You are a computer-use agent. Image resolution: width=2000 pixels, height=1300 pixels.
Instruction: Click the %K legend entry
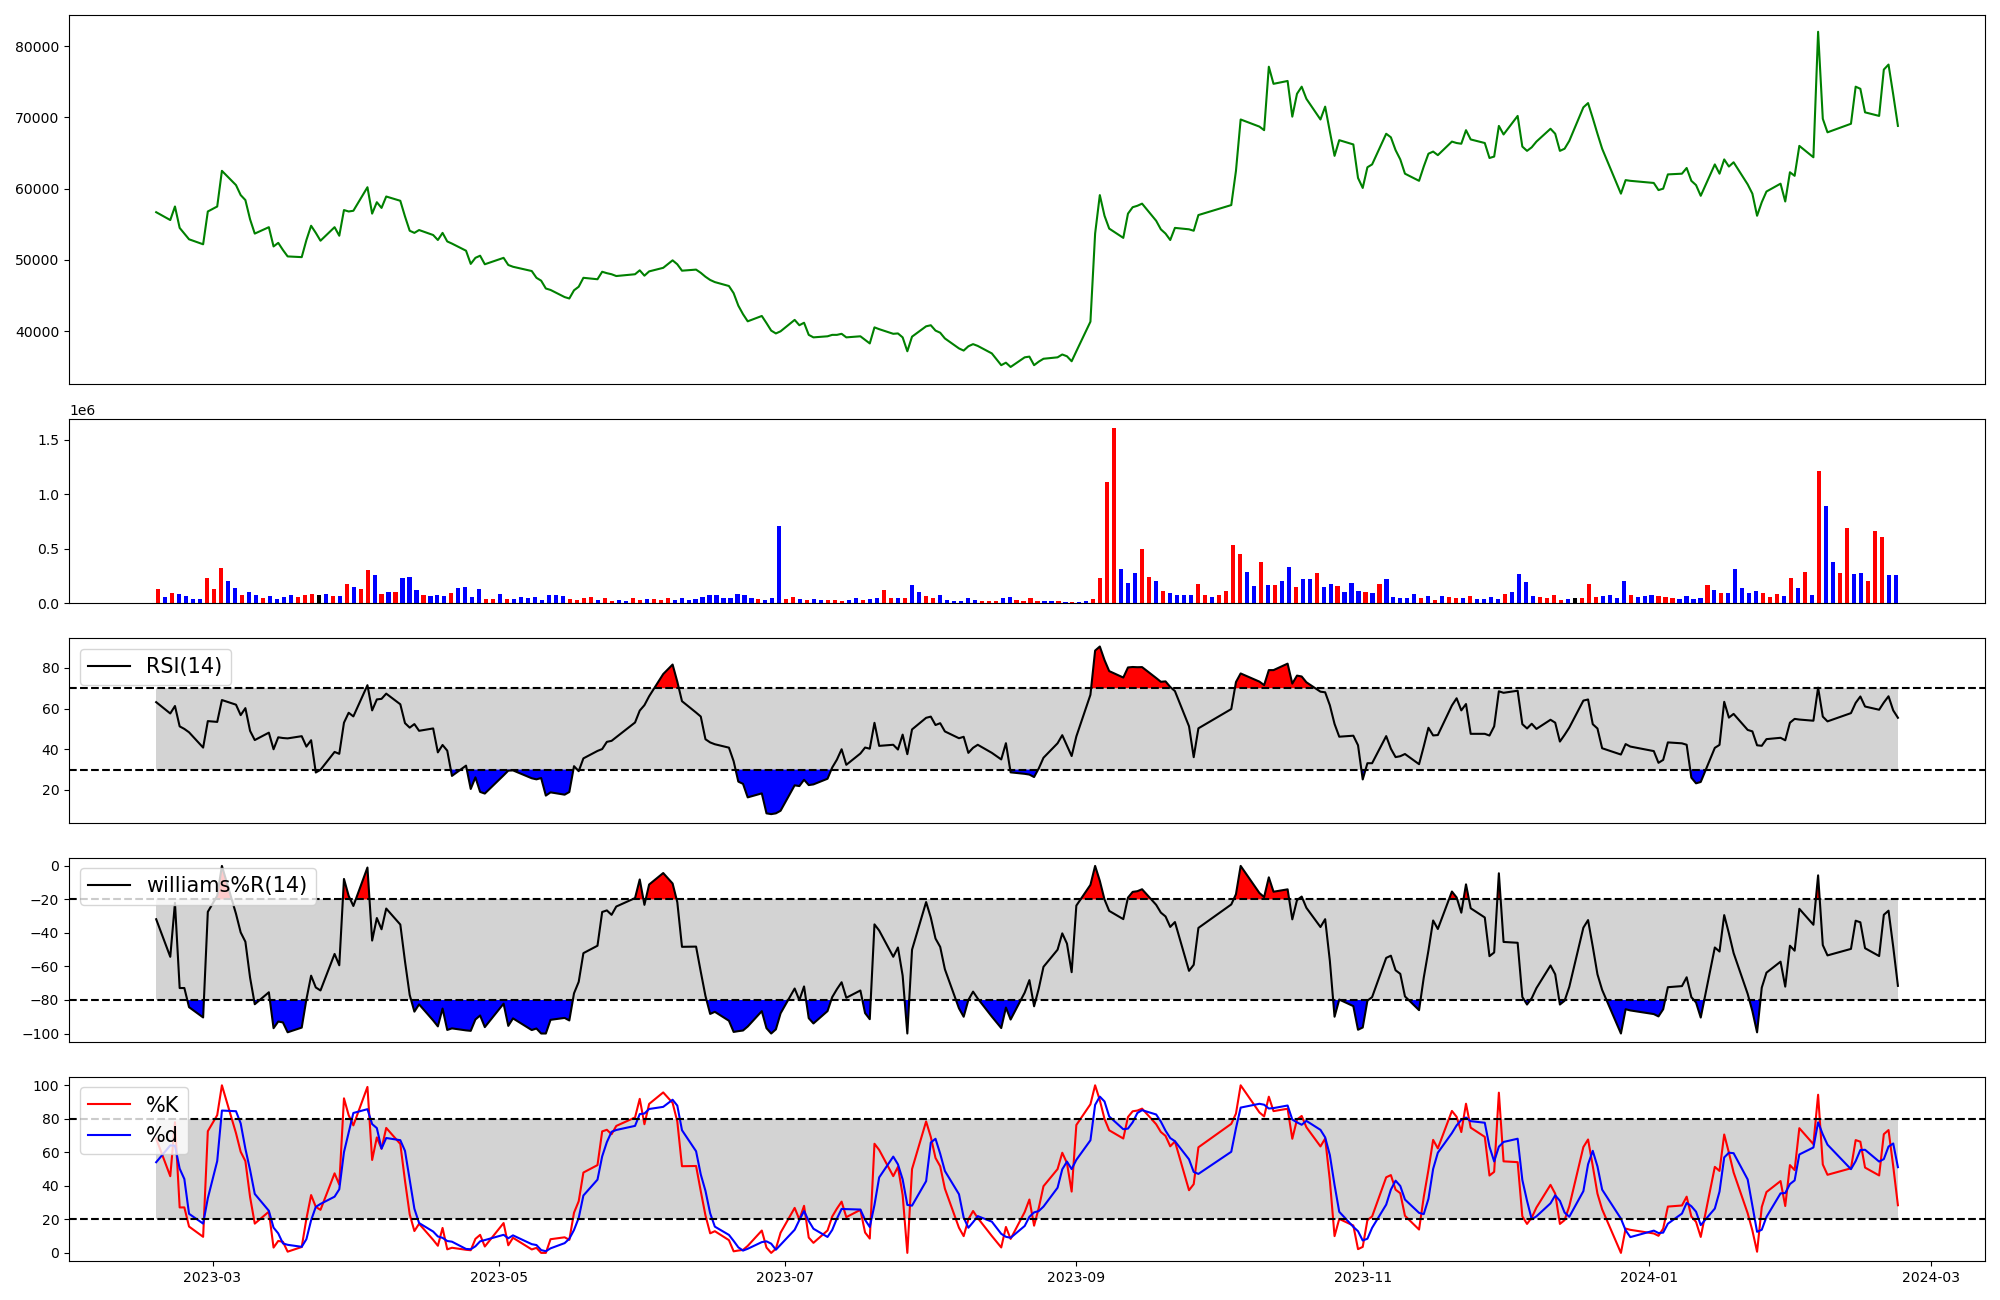tap(162, 1105)
